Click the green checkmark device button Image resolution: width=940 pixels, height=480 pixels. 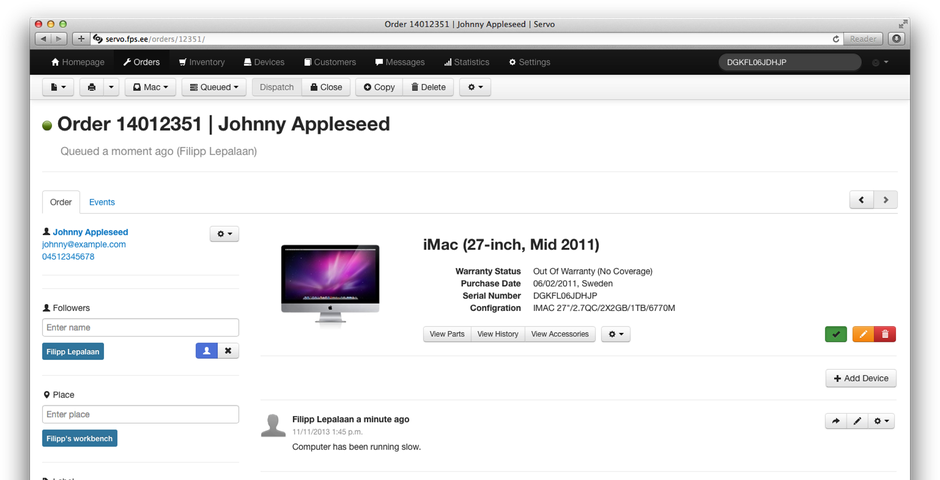(x=836, y=334)
